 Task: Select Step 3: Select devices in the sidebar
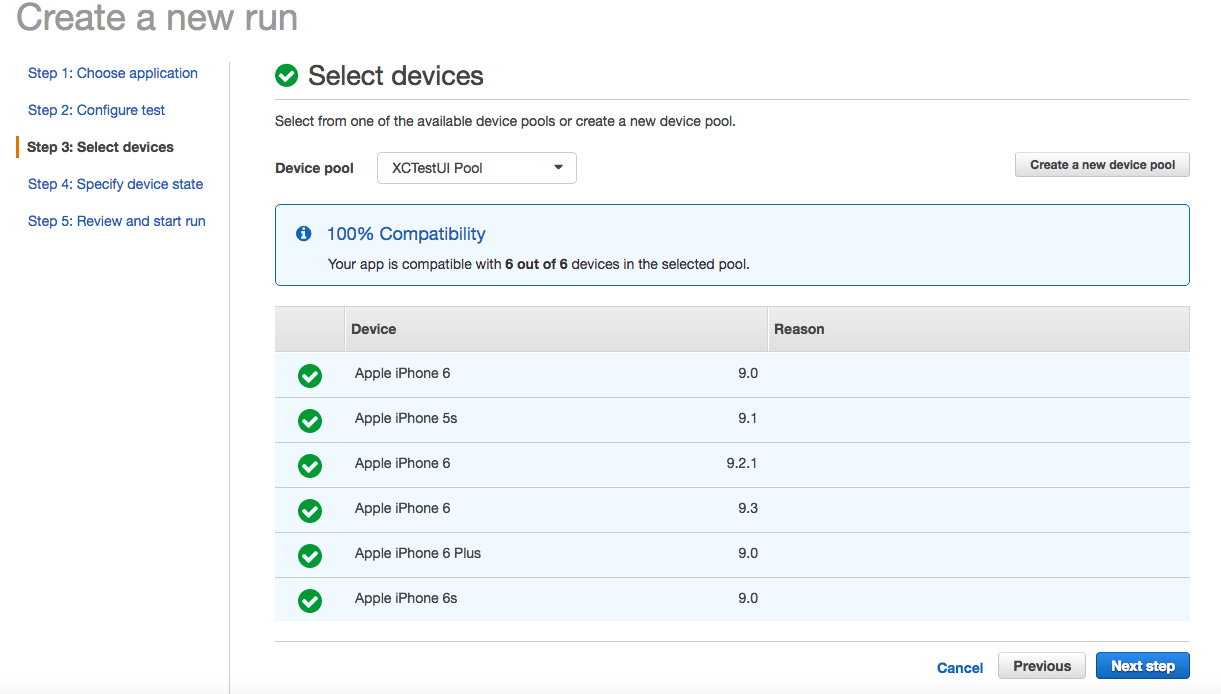pyautogui.click(x=100, y=146)
